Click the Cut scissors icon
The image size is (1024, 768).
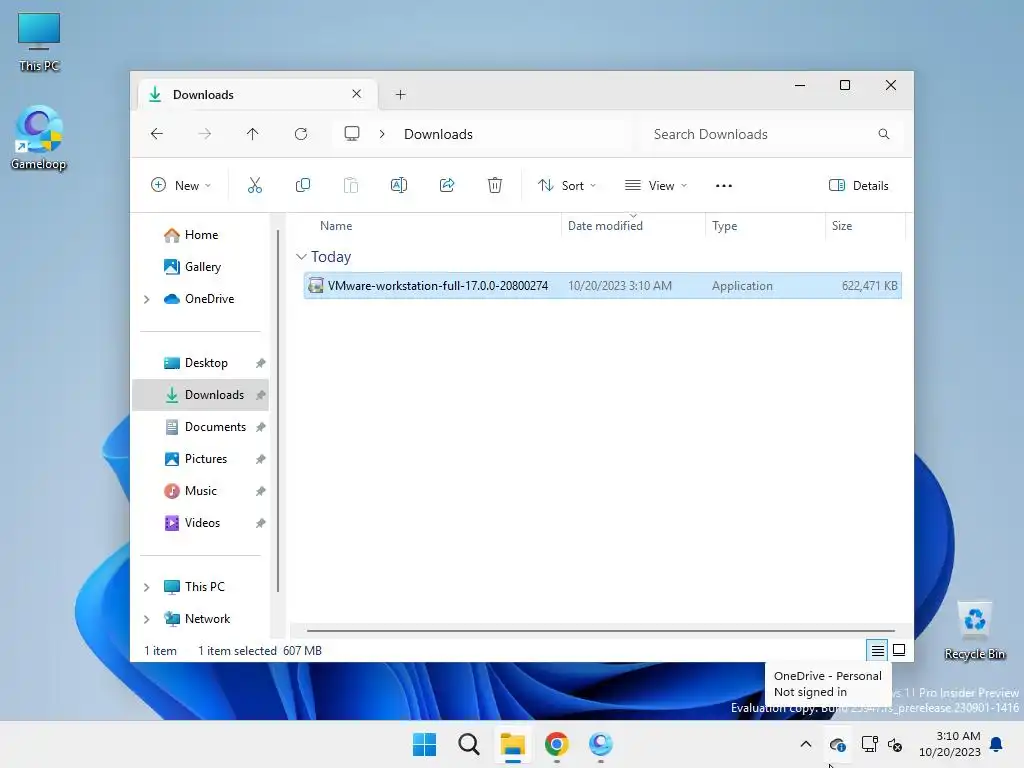[255, 185]
